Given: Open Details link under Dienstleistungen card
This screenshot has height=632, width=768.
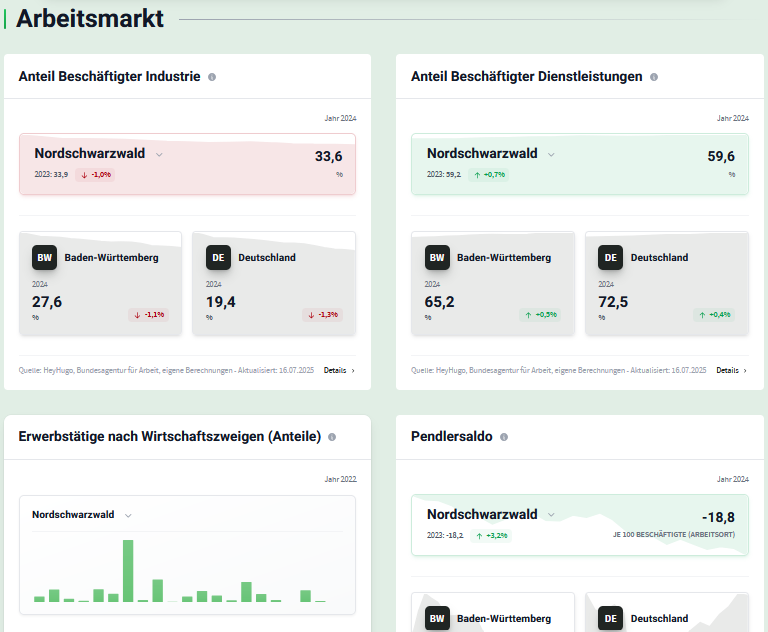Looking at the screenshot, I should tap(731, 370).
